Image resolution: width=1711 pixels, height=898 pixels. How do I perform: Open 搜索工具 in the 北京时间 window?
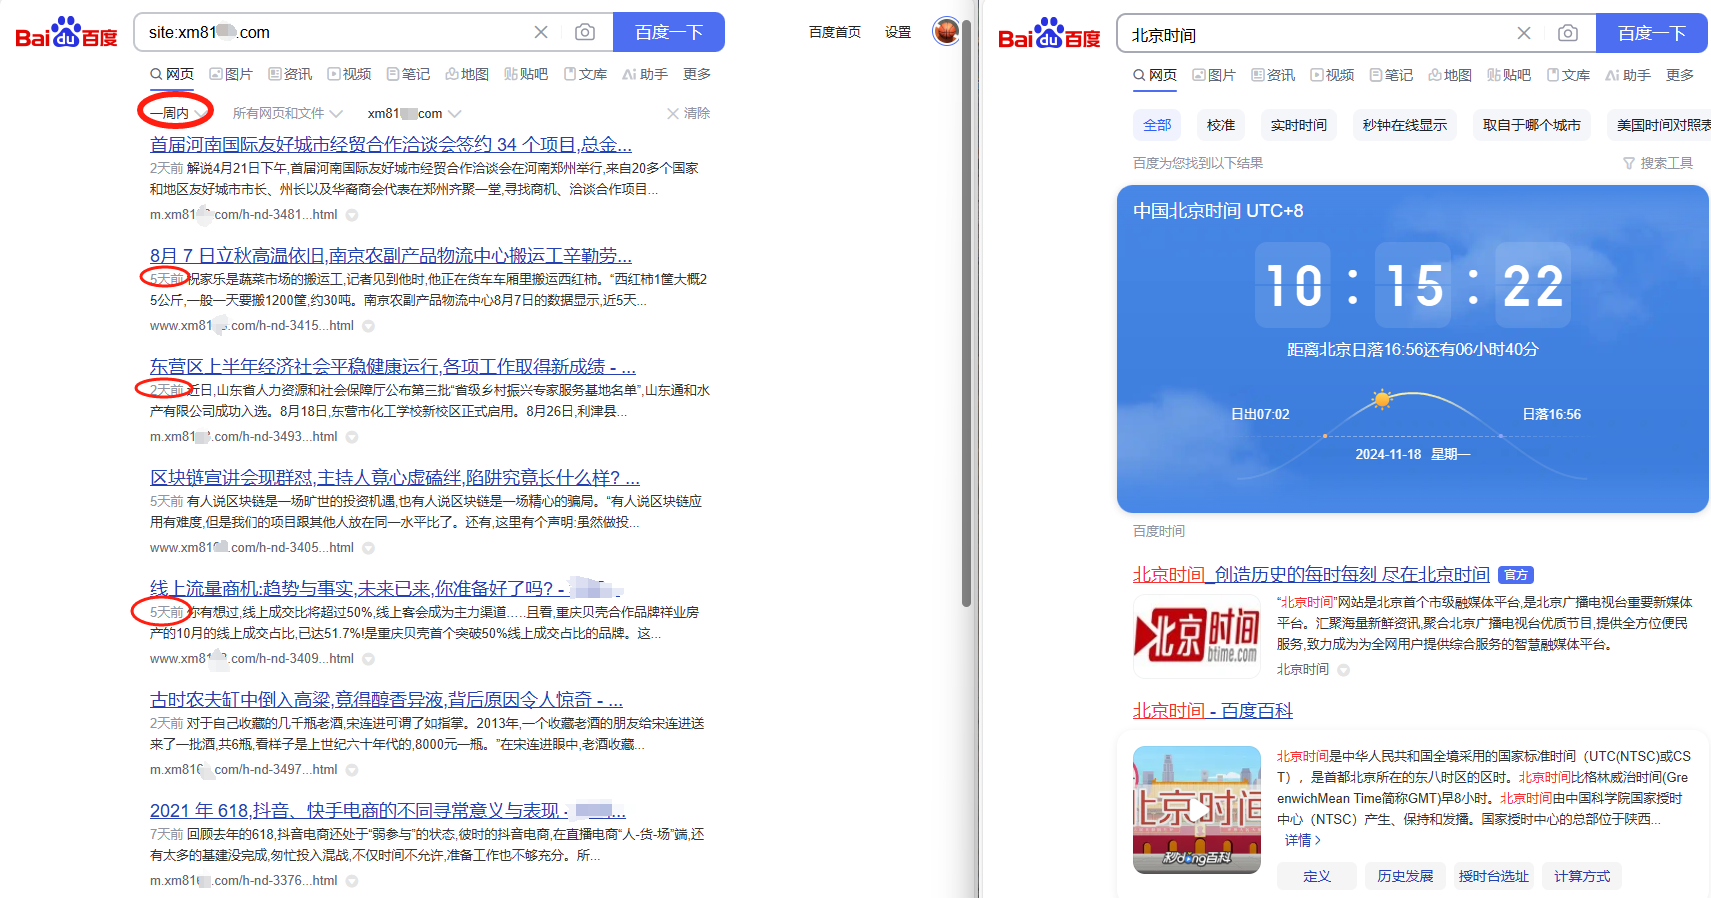1657,163
